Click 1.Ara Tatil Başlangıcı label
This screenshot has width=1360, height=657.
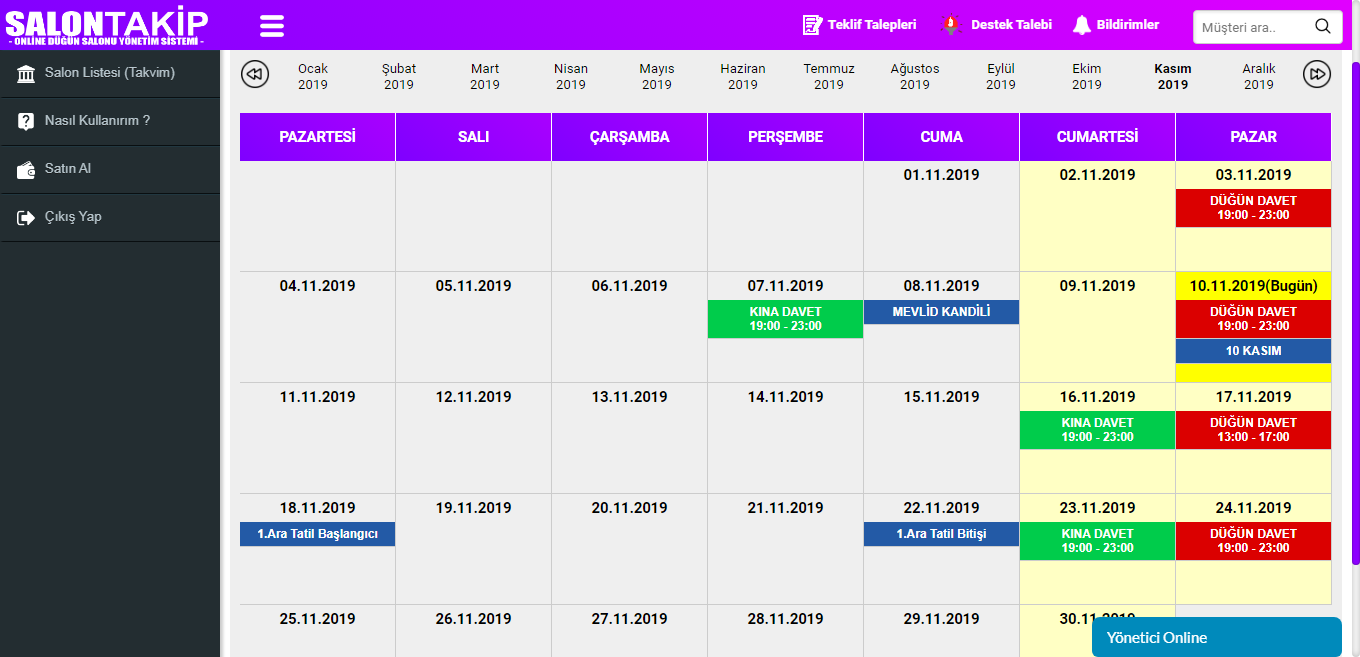tap(317, 534)
